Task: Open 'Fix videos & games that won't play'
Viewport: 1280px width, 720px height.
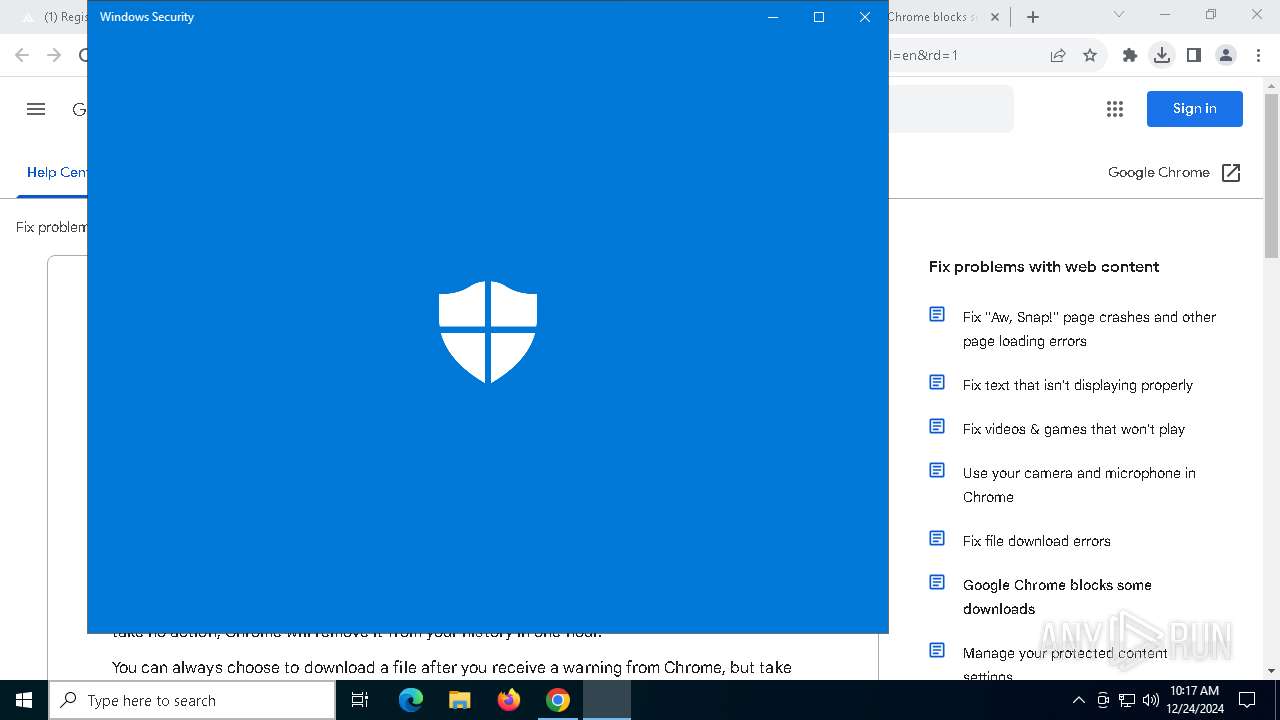Action: click(1074, 429)
